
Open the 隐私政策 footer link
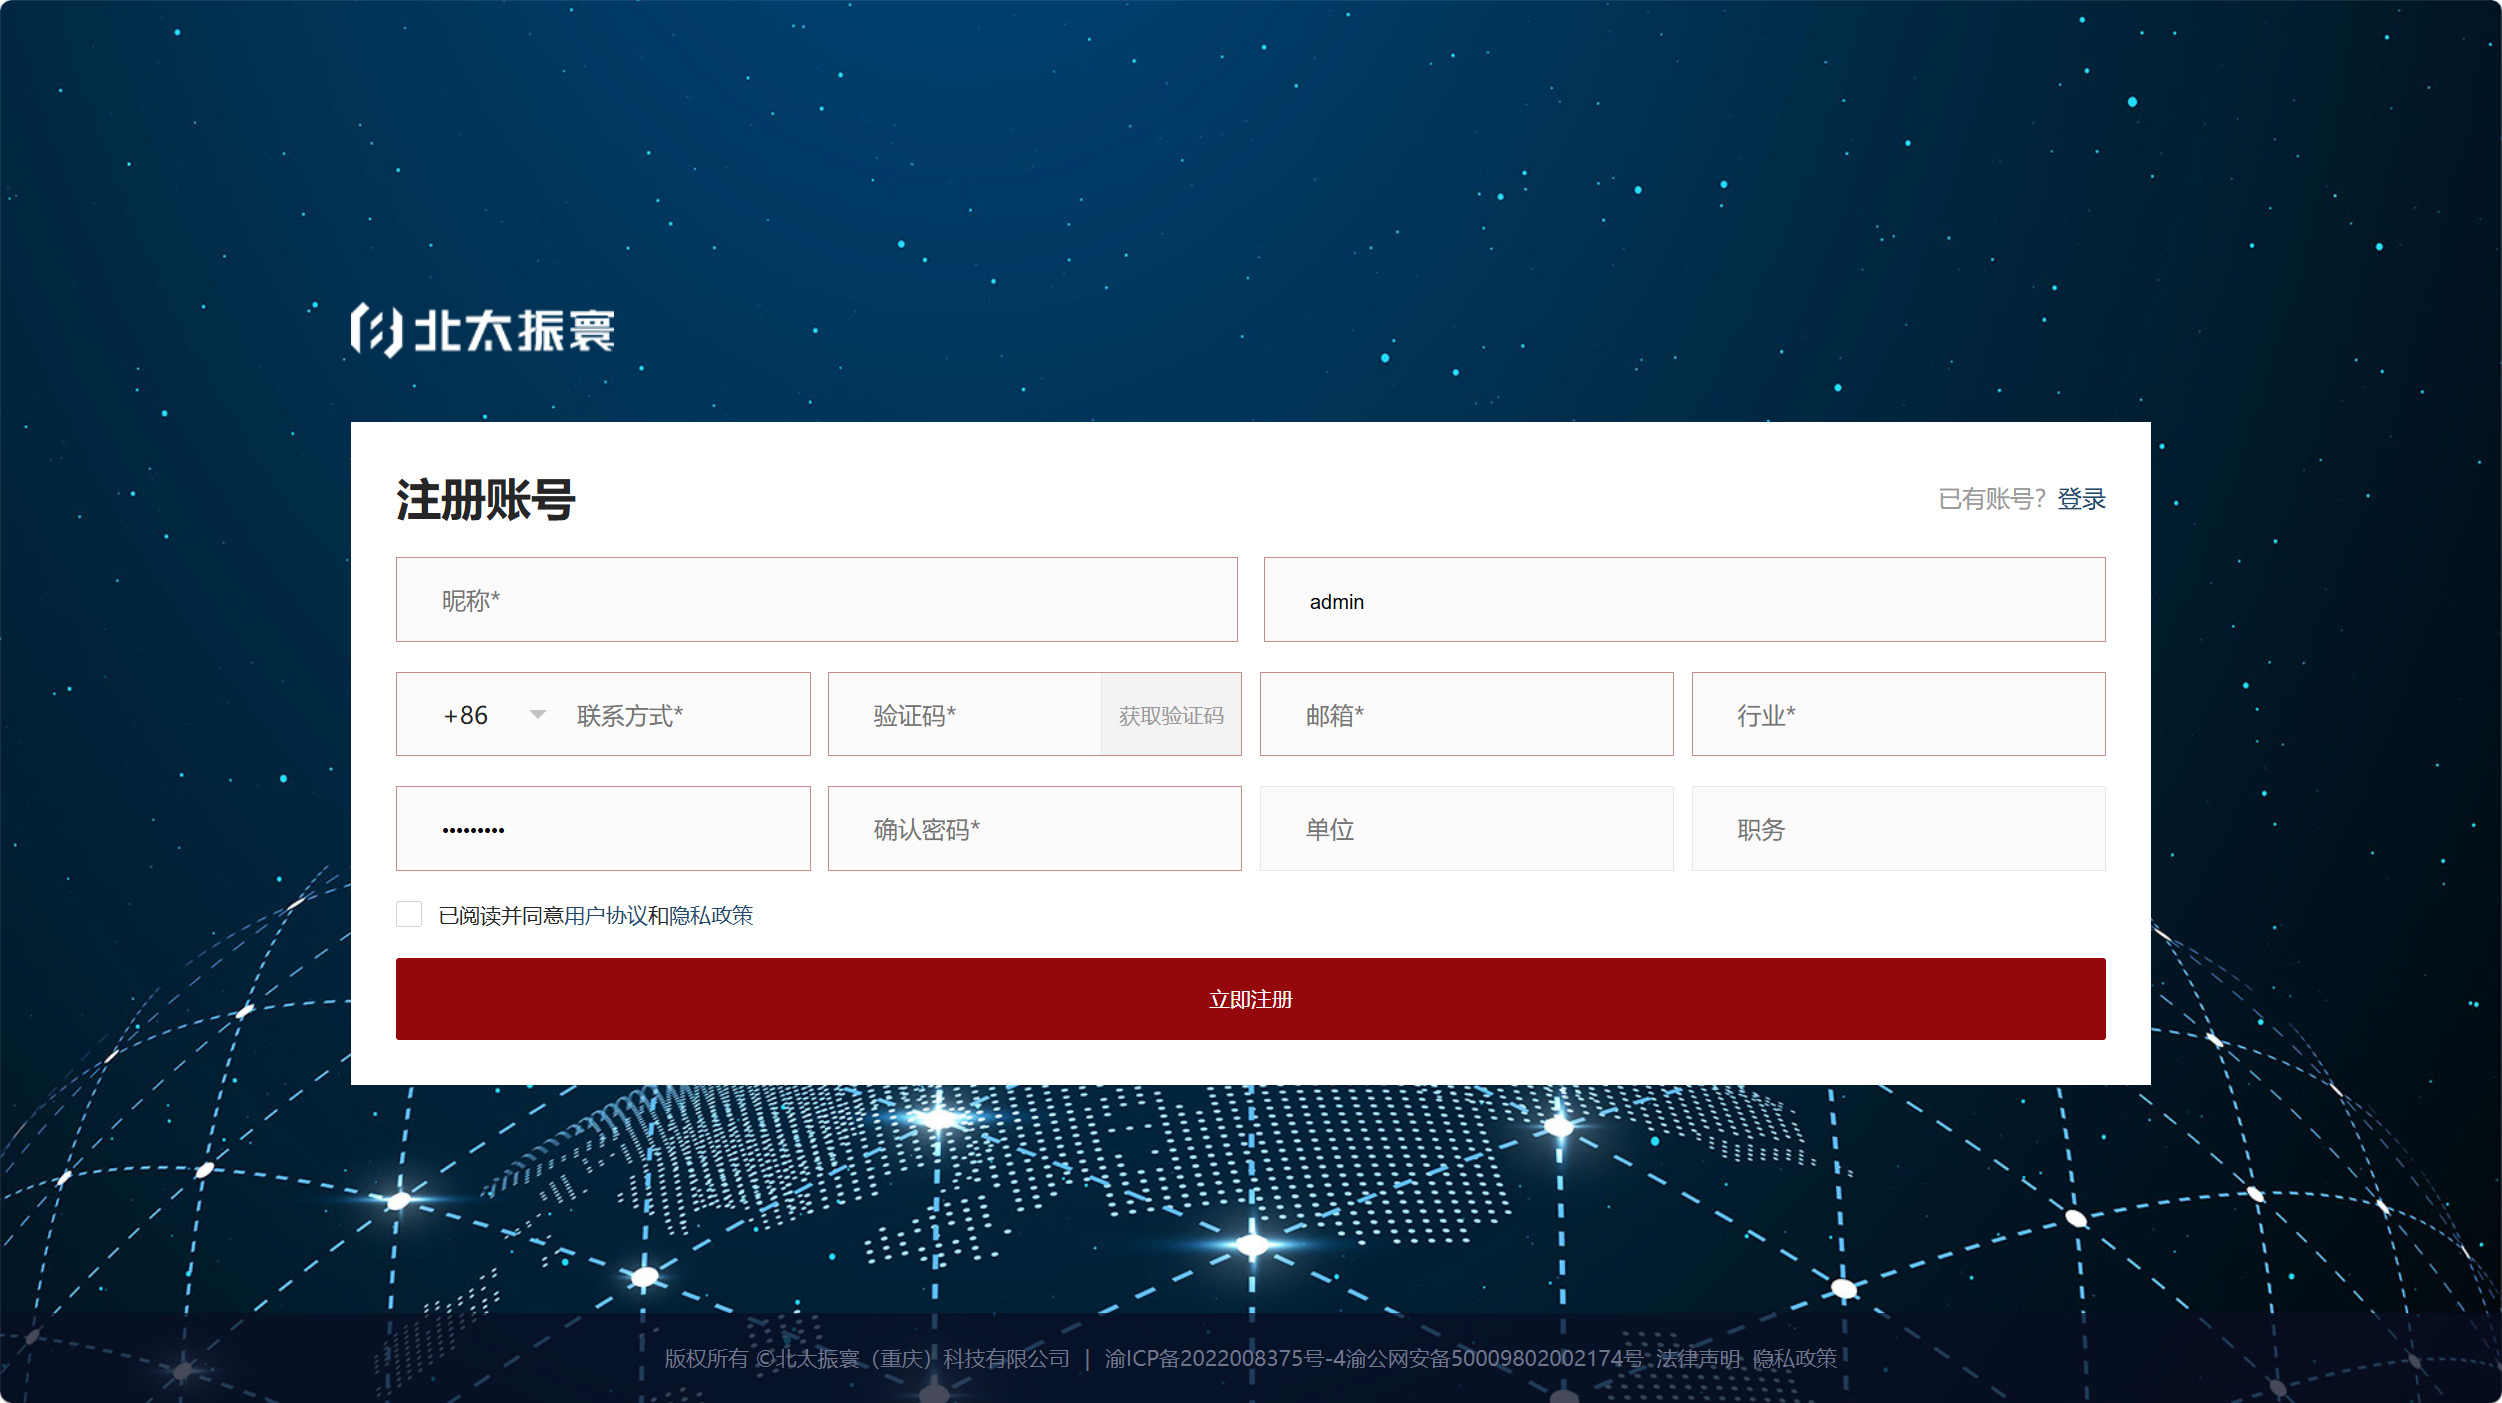click(x=1795, y=1359)
